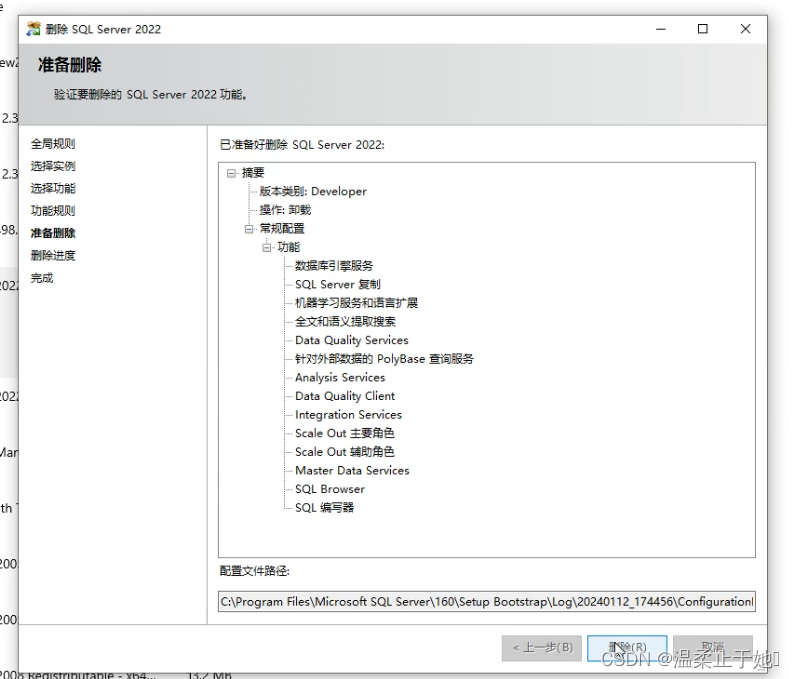Select the 删除进度 step in the sidebar
The height and width of the screenshot is (679, 794).
pyautogui.click(x=53, y=255)
